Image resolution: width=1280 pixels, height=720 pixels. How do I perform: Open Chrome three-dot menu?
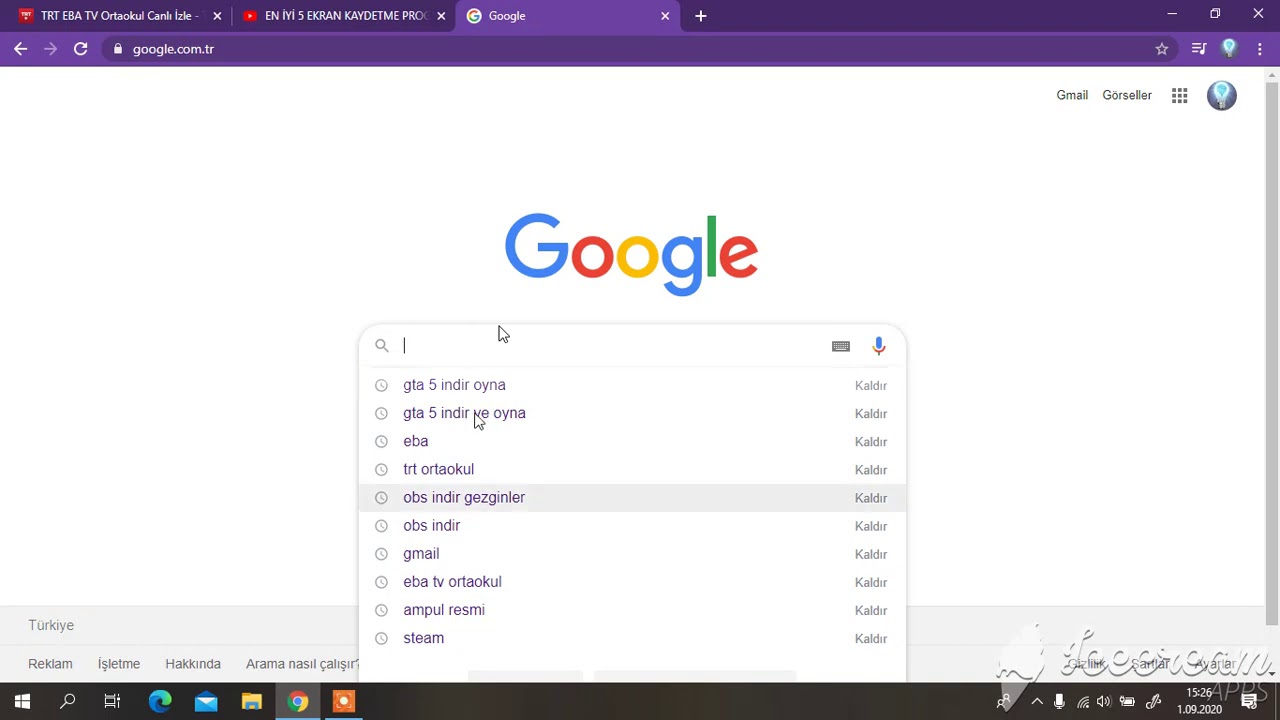tap(1260, 49)
